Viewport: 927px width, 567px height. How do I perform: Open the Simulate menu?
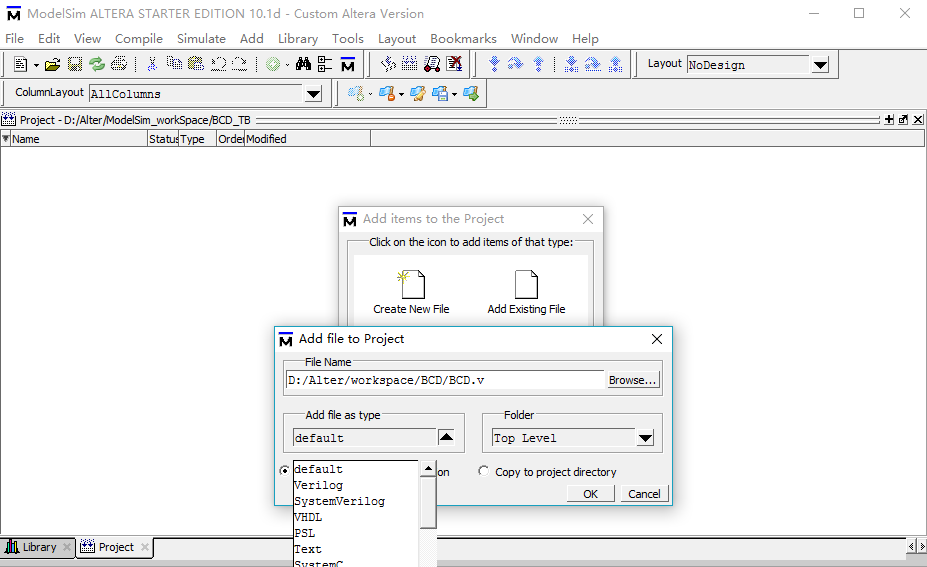pos(201,38)
